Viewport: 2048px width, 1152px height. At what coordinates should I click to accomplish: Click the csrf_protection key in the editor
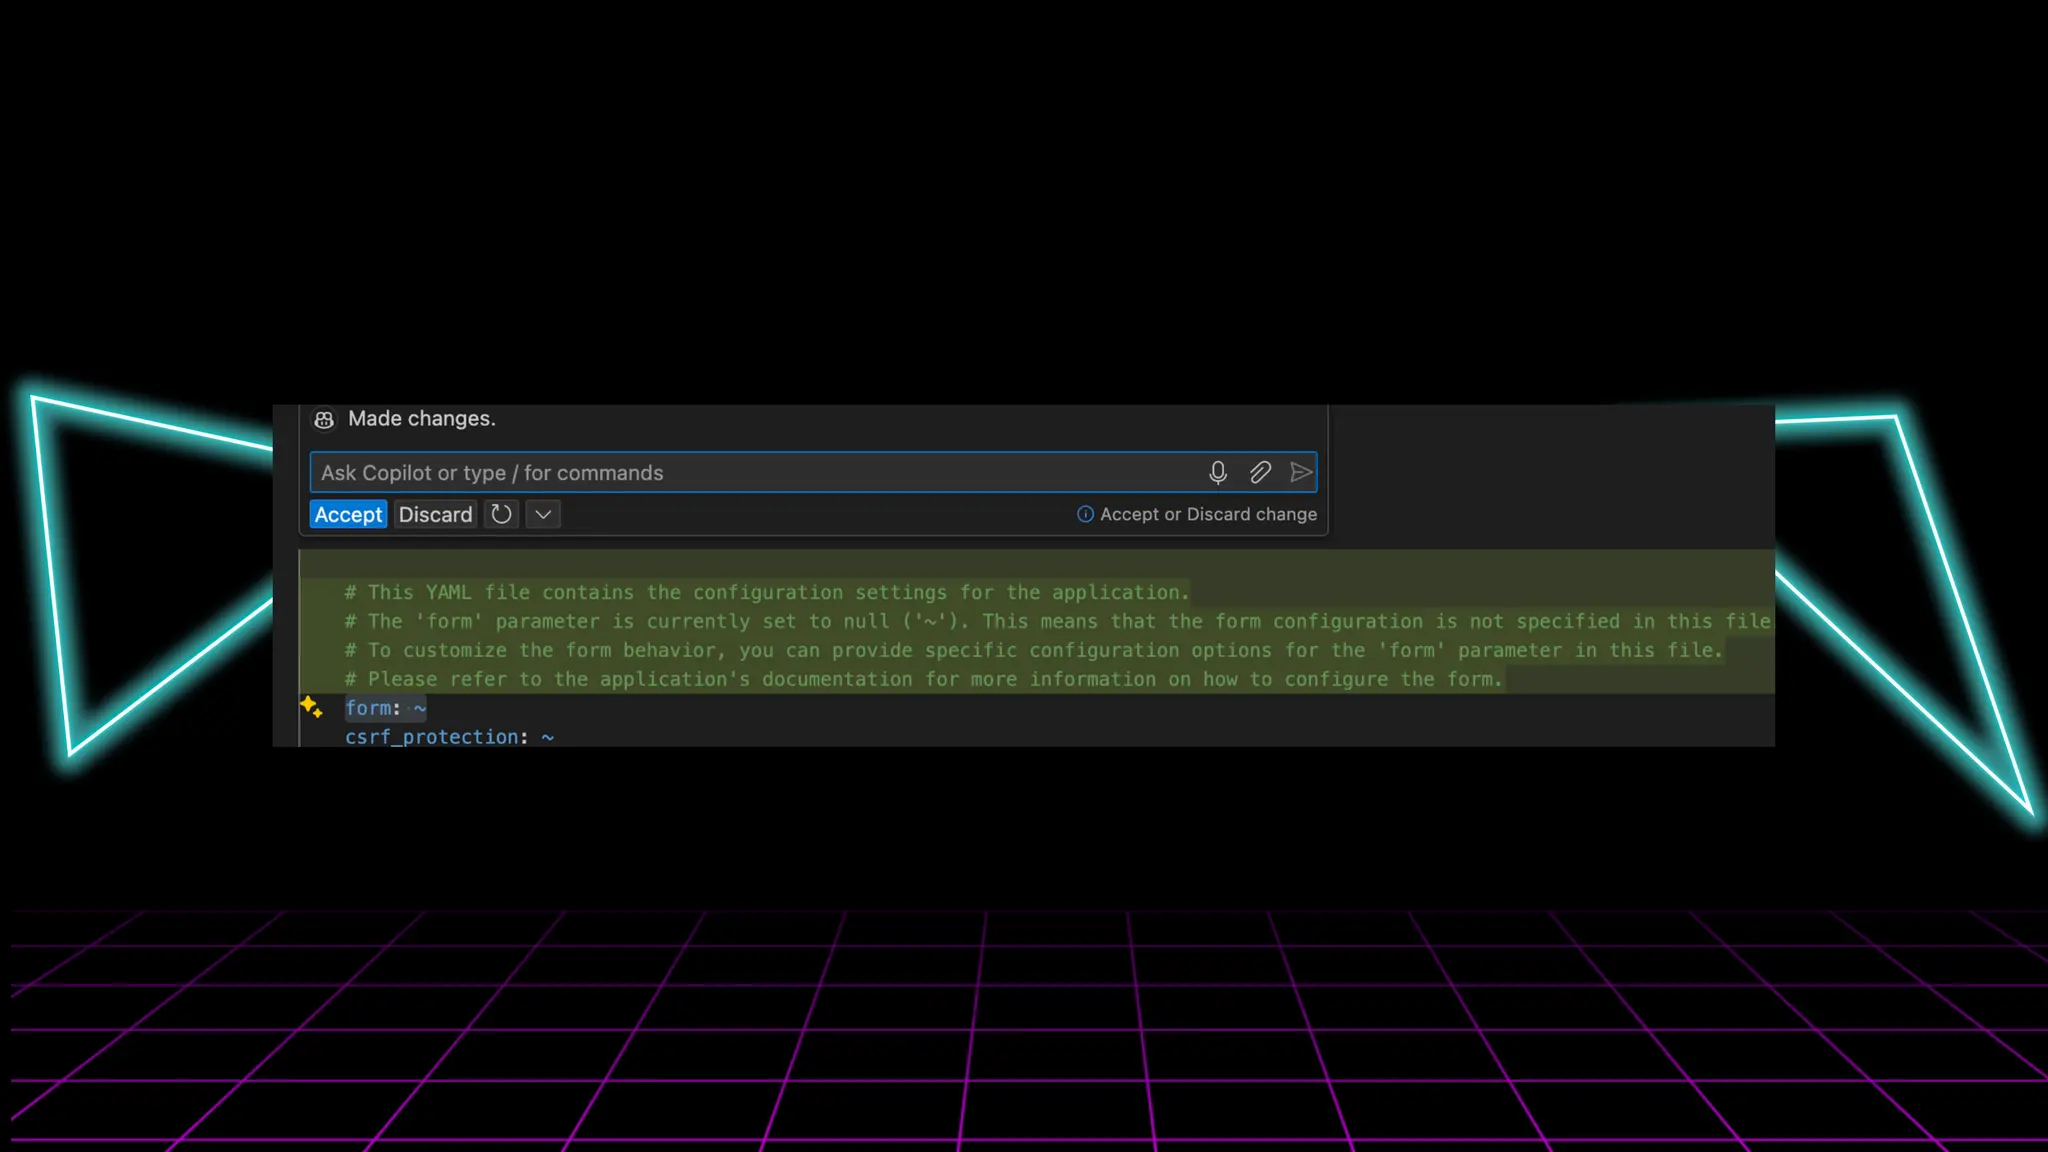coord(432,737)
